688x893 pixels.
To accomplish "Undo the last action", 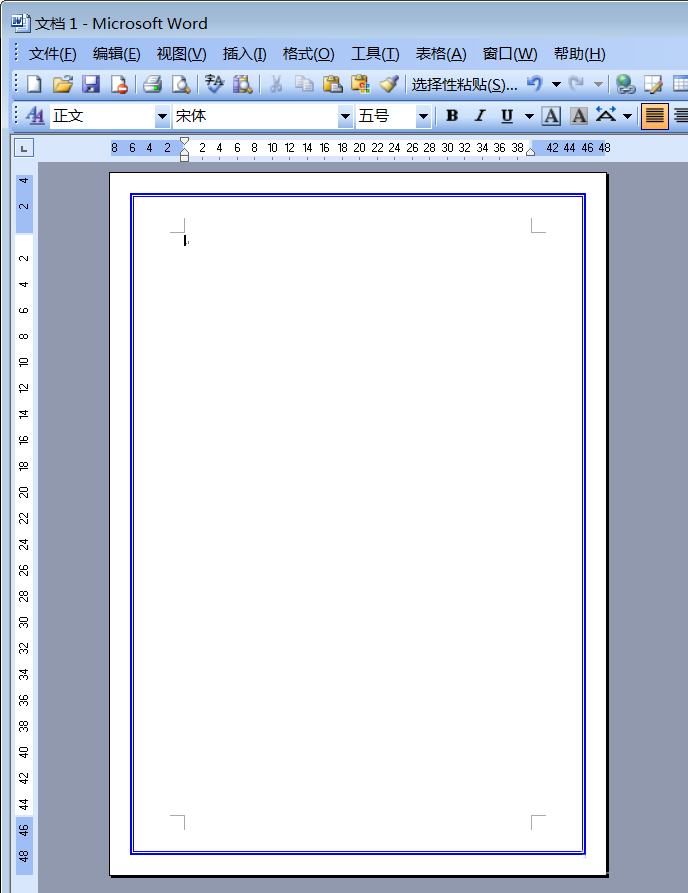I will 534,84.
